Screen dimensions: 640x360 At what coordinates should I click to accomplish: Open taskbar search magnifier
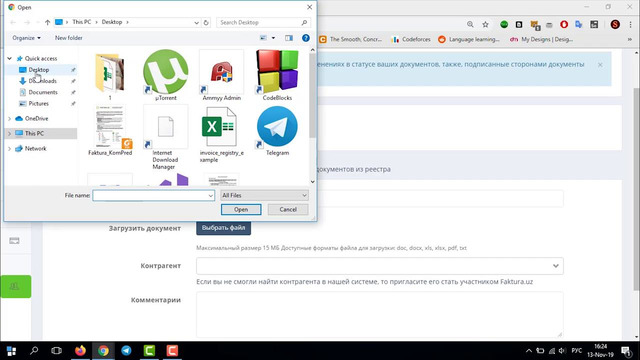tap(34, 351)
